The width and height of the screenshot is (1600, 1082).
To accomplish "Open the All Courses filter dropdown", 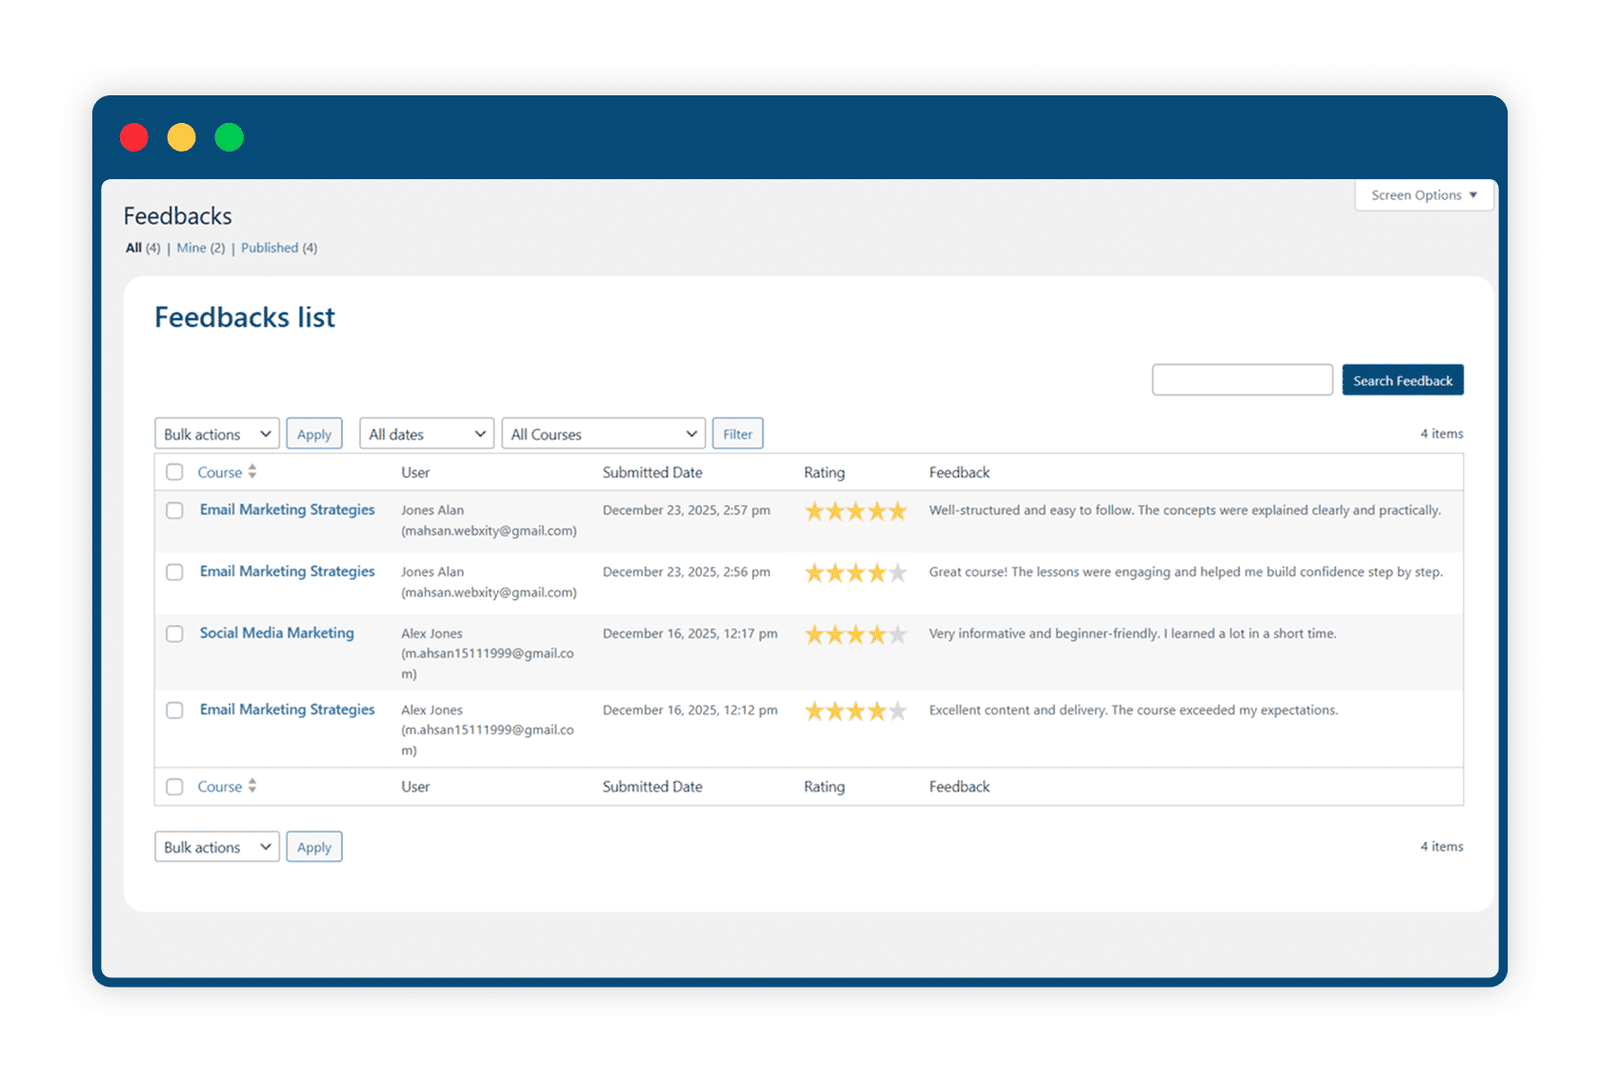I will coord(604,434).
